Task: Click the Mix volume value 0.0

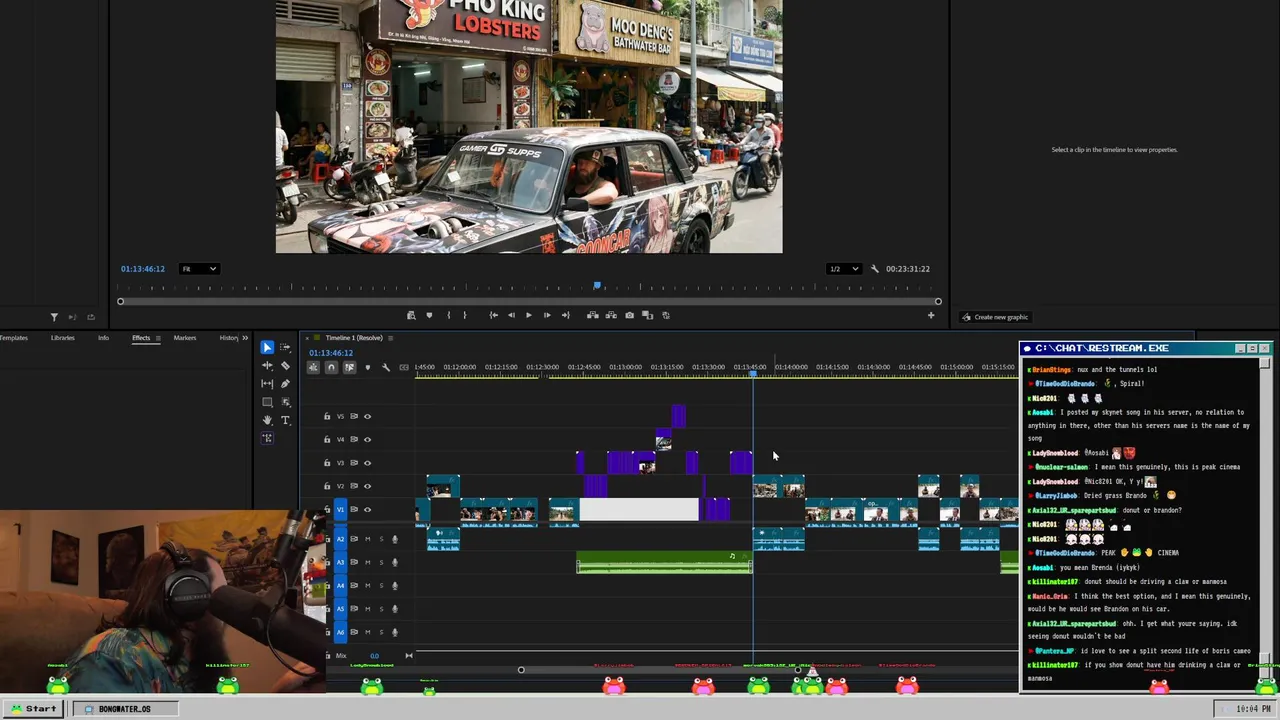Action: [x=374, y=656]
